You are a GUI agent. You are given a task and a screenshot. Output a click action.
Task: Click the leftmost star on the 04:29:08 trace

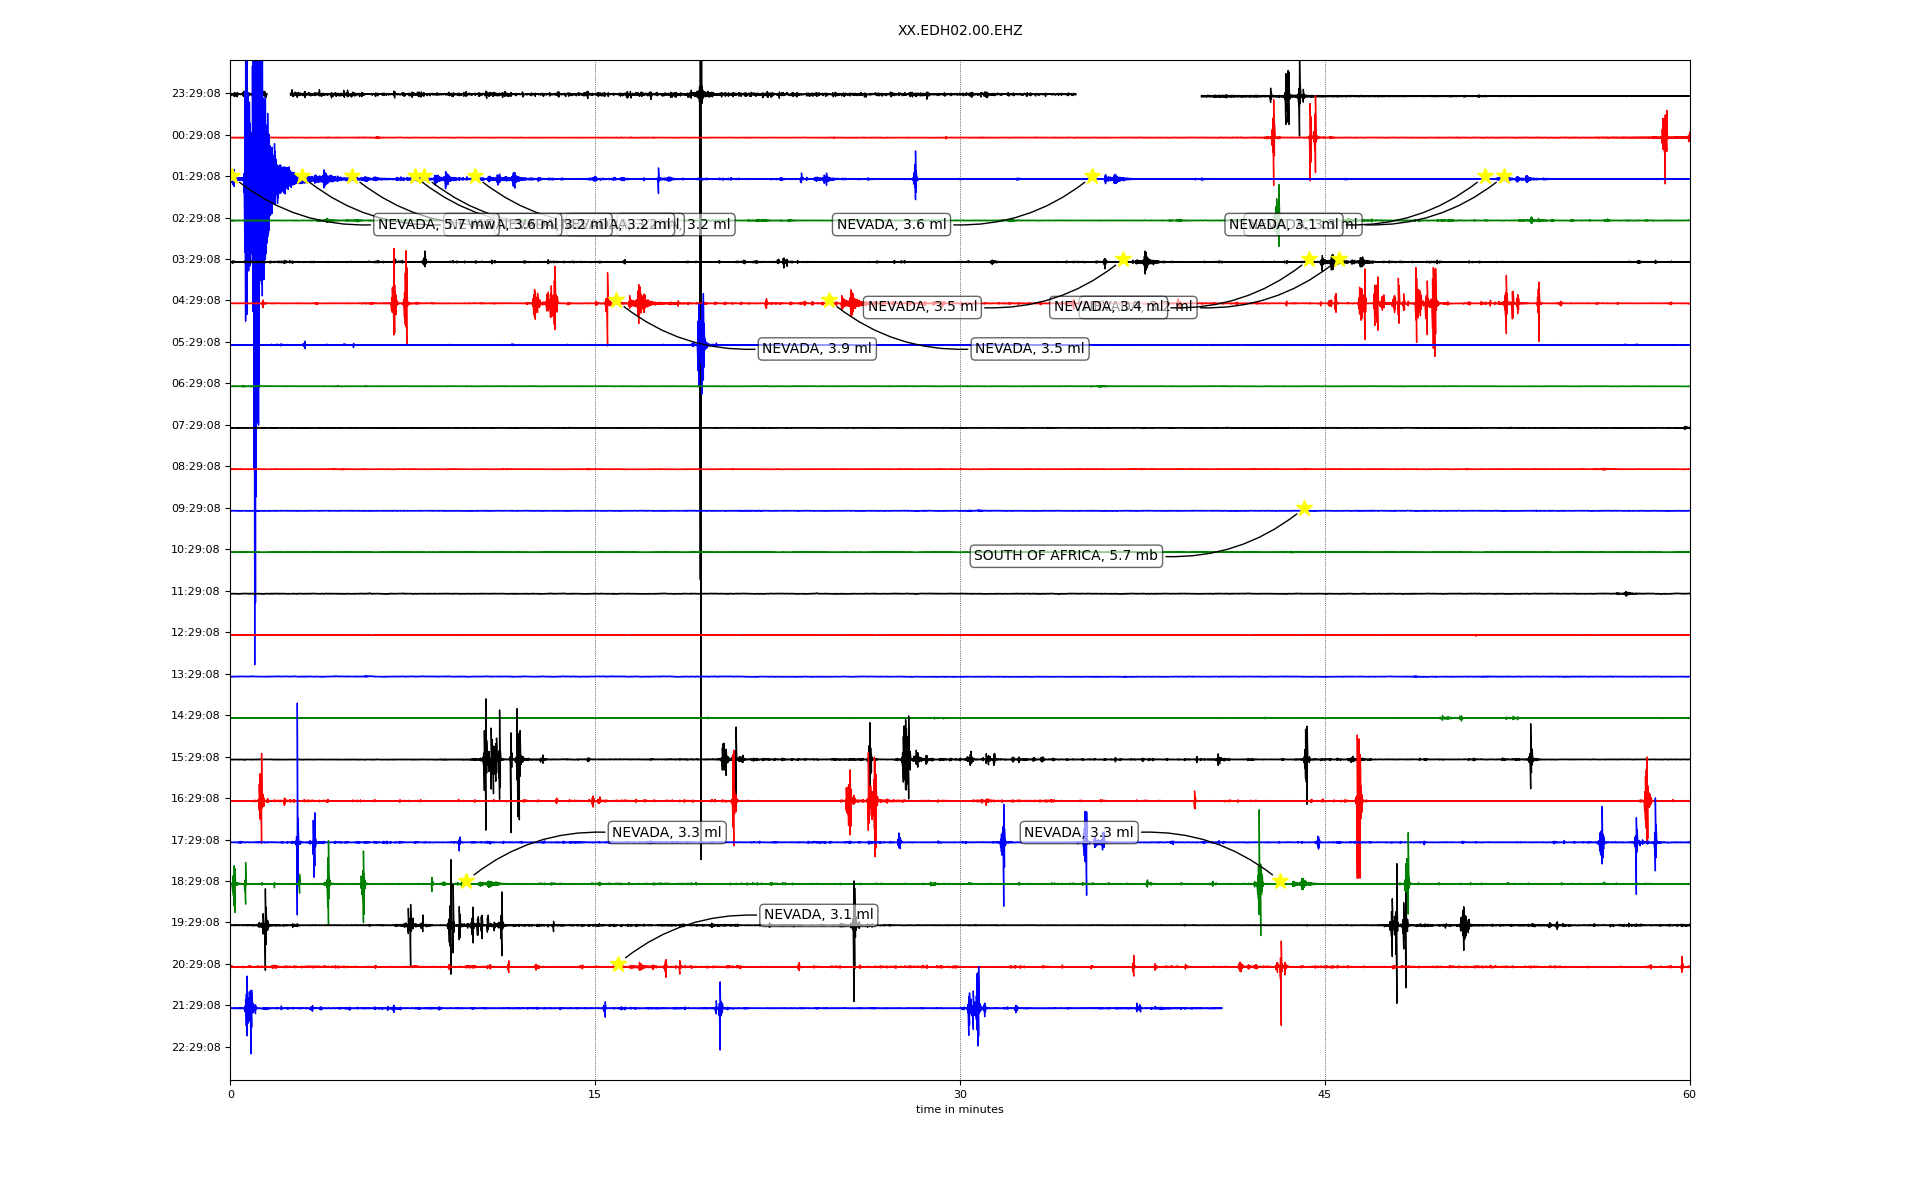[x=616, y=300]
